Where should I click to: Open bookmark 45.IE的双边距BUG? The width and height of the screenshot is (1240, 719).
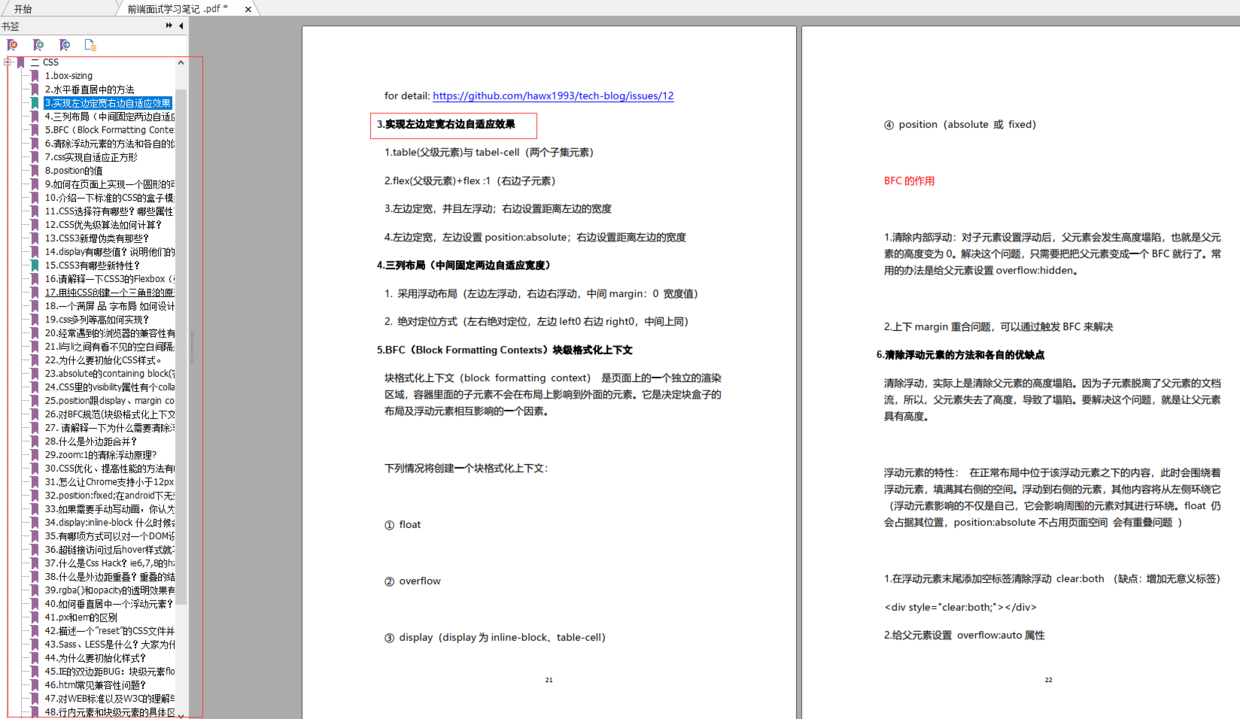click(x=109, y=672)
